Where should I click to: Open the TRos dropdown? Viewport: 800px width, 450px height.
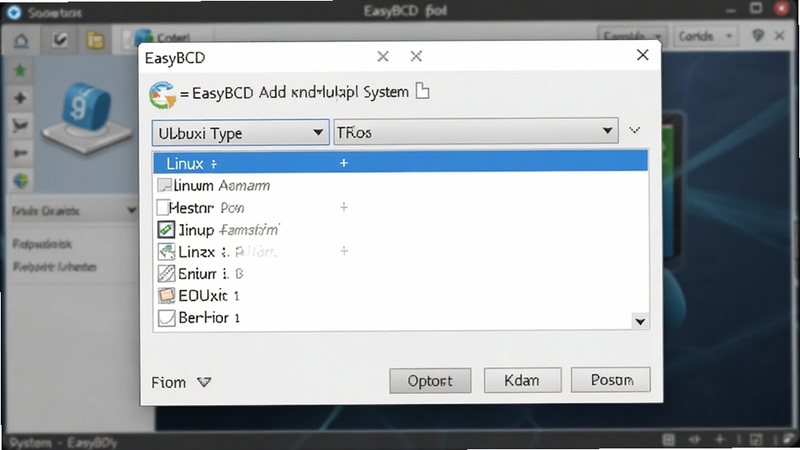pyautogui.click(x=476, y=132)
